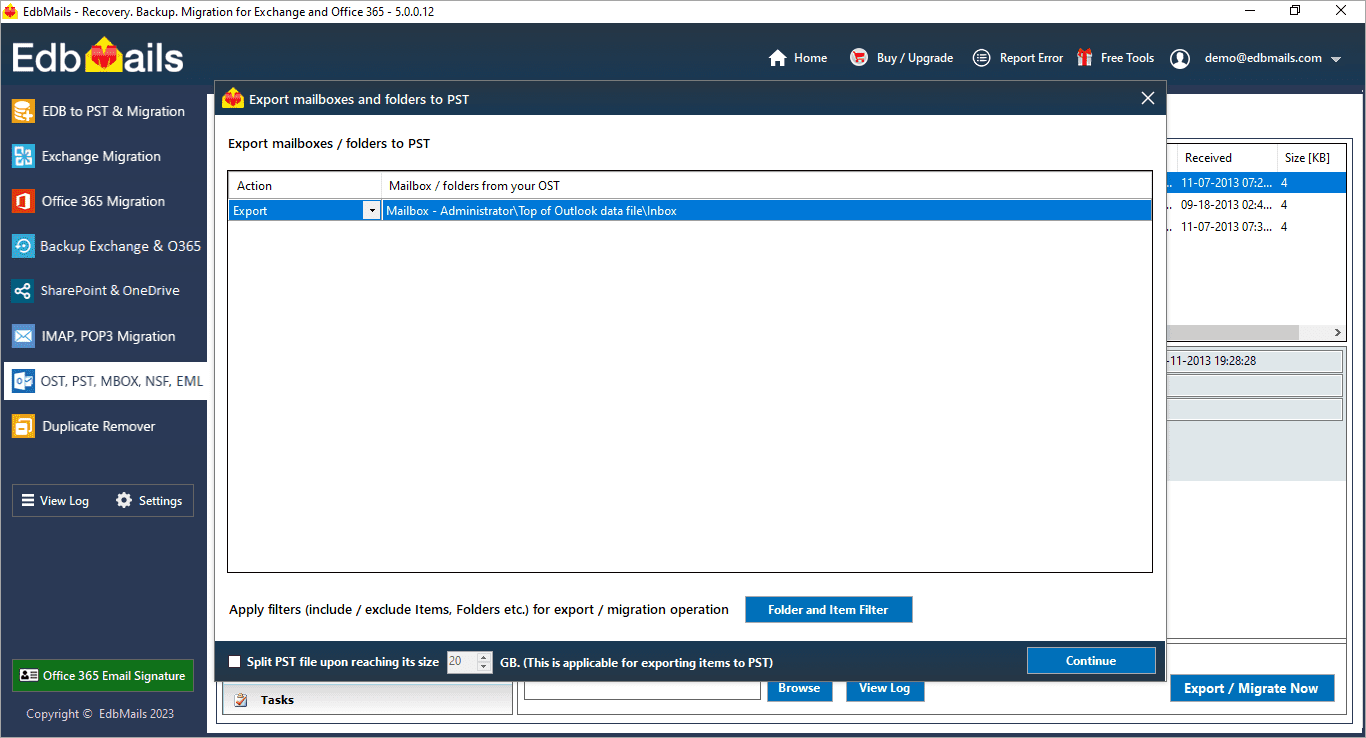Viewport: 1366px width, 738px height.
Task: Click the Export / Migrate Now button
Action: coord(1251,688)
